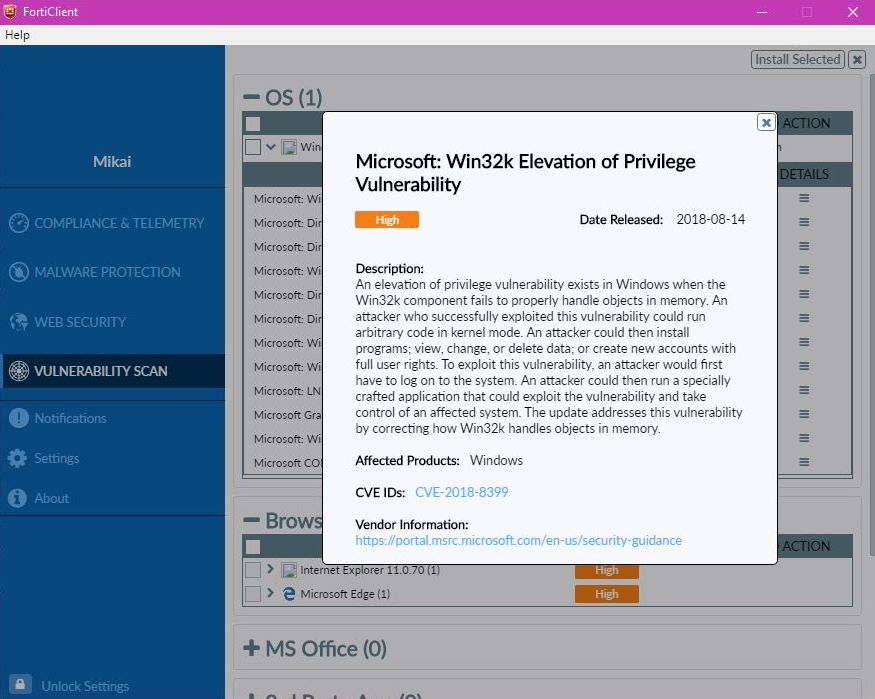Image resolution: width=875 pixels, height=699 pixels.
Task: Click the FortiClient shield icon in title bar
Action: coord(10,11)
